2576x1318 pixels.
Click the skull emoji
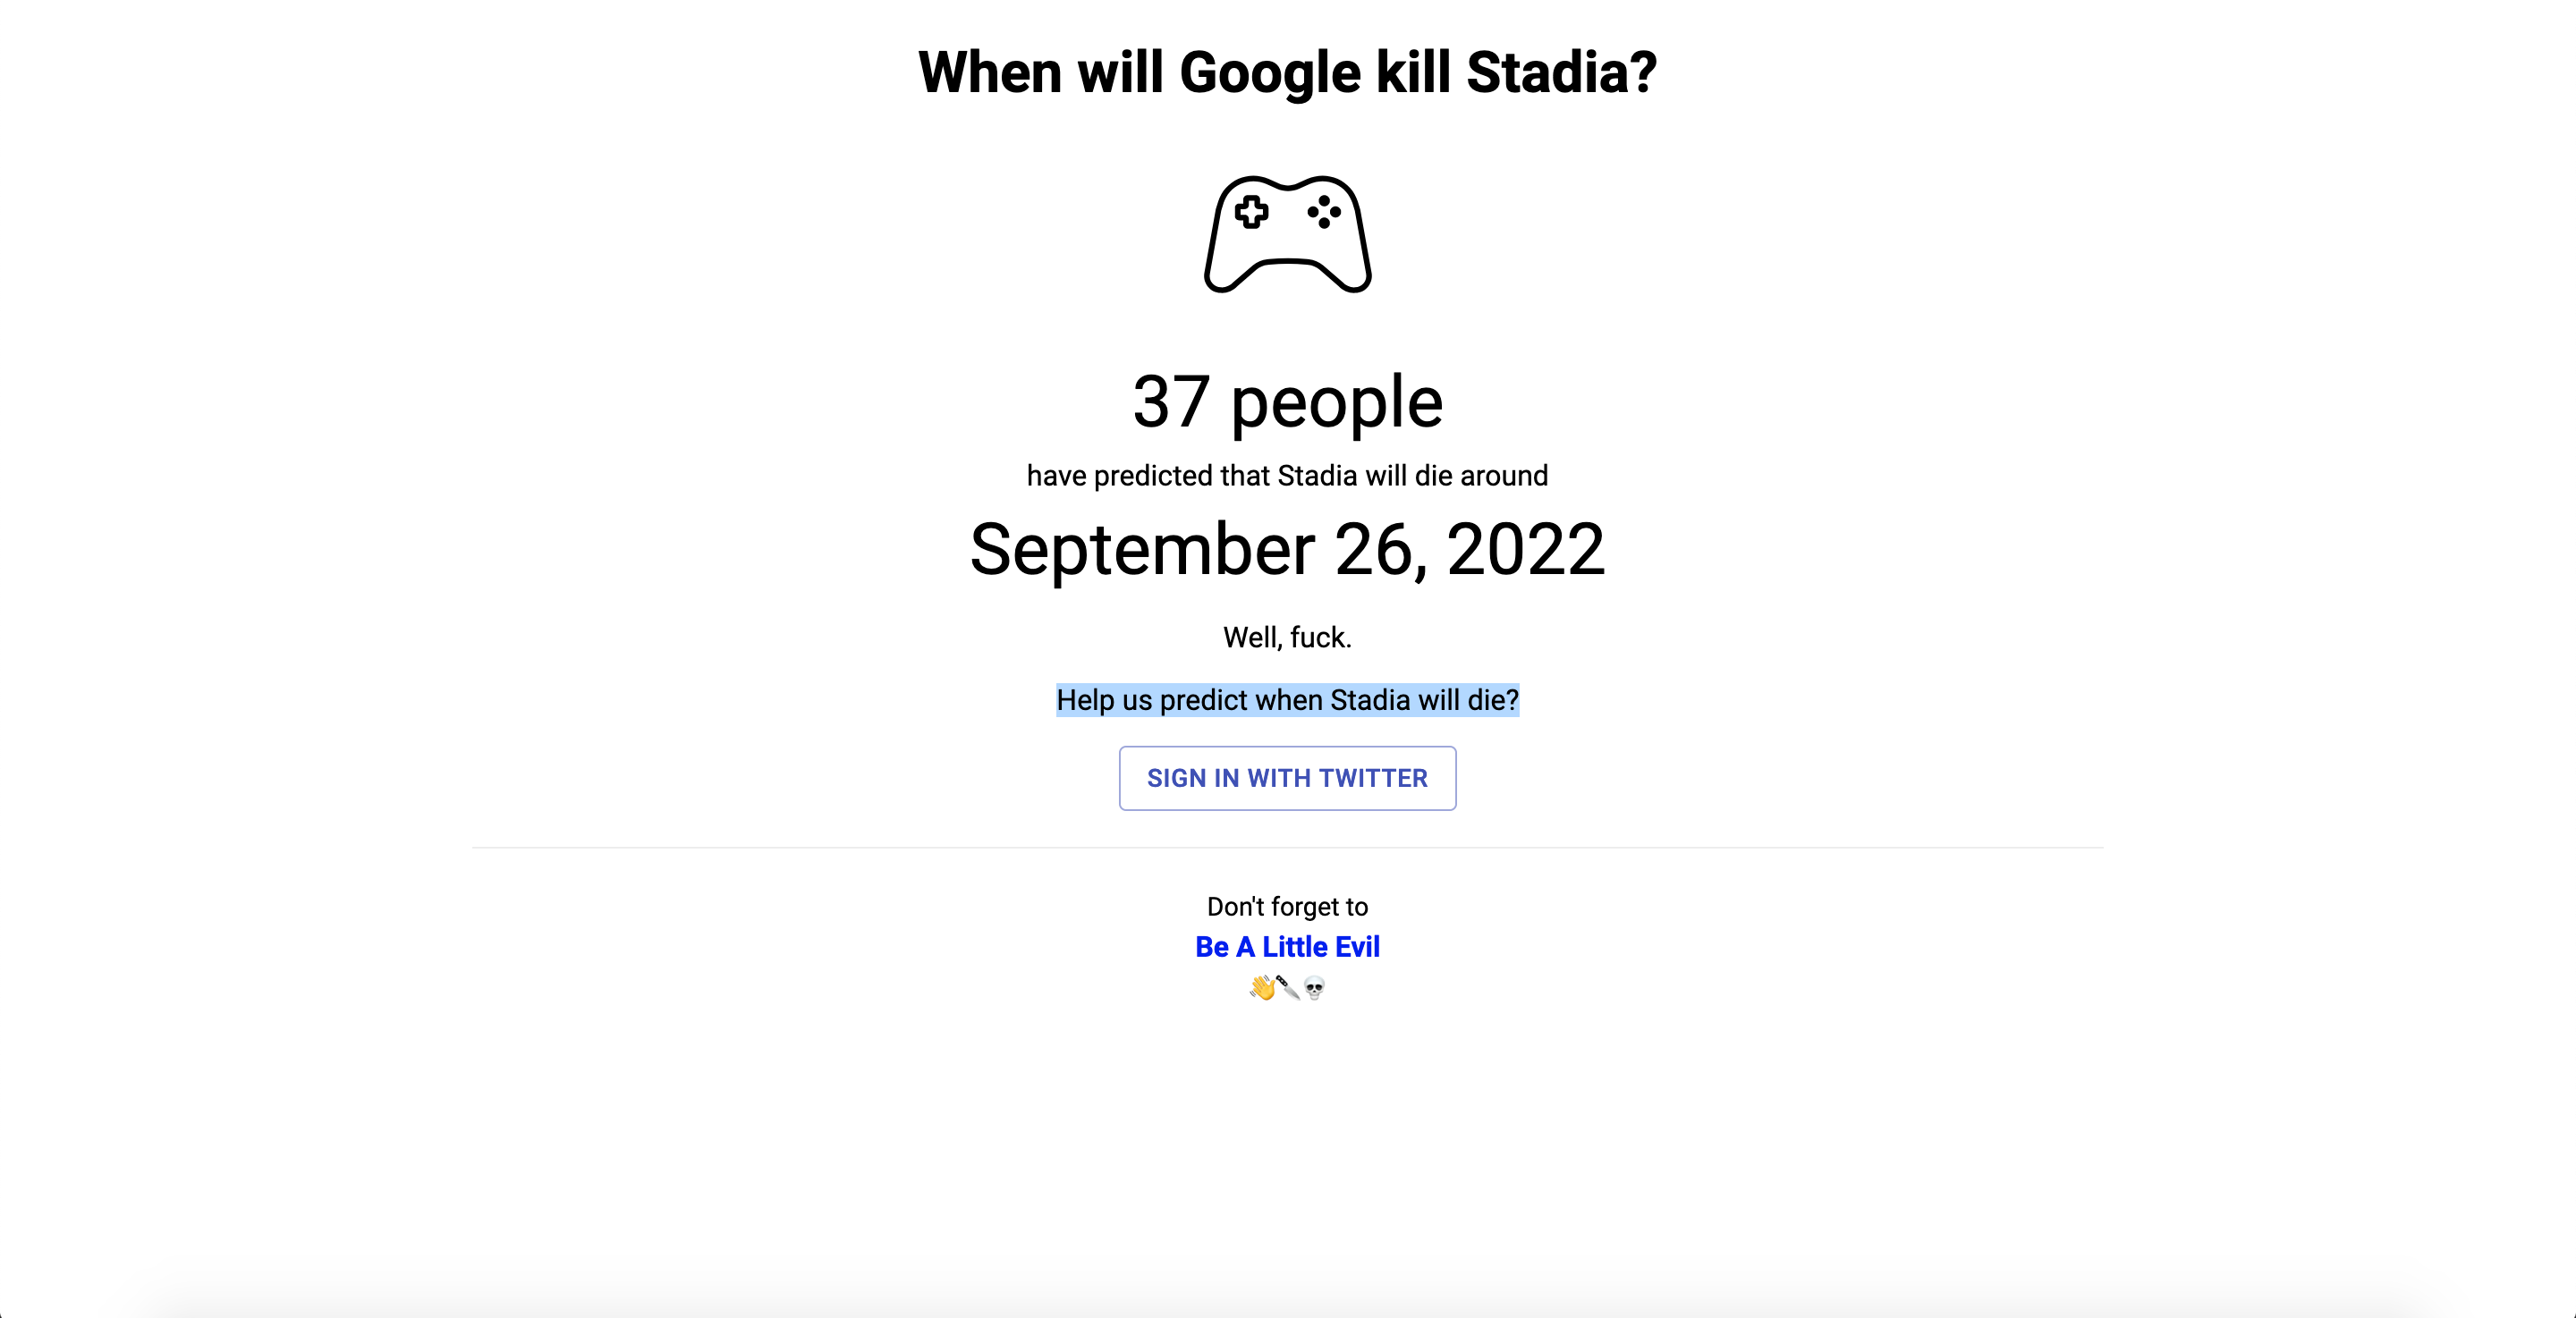tap(1316, 988)
